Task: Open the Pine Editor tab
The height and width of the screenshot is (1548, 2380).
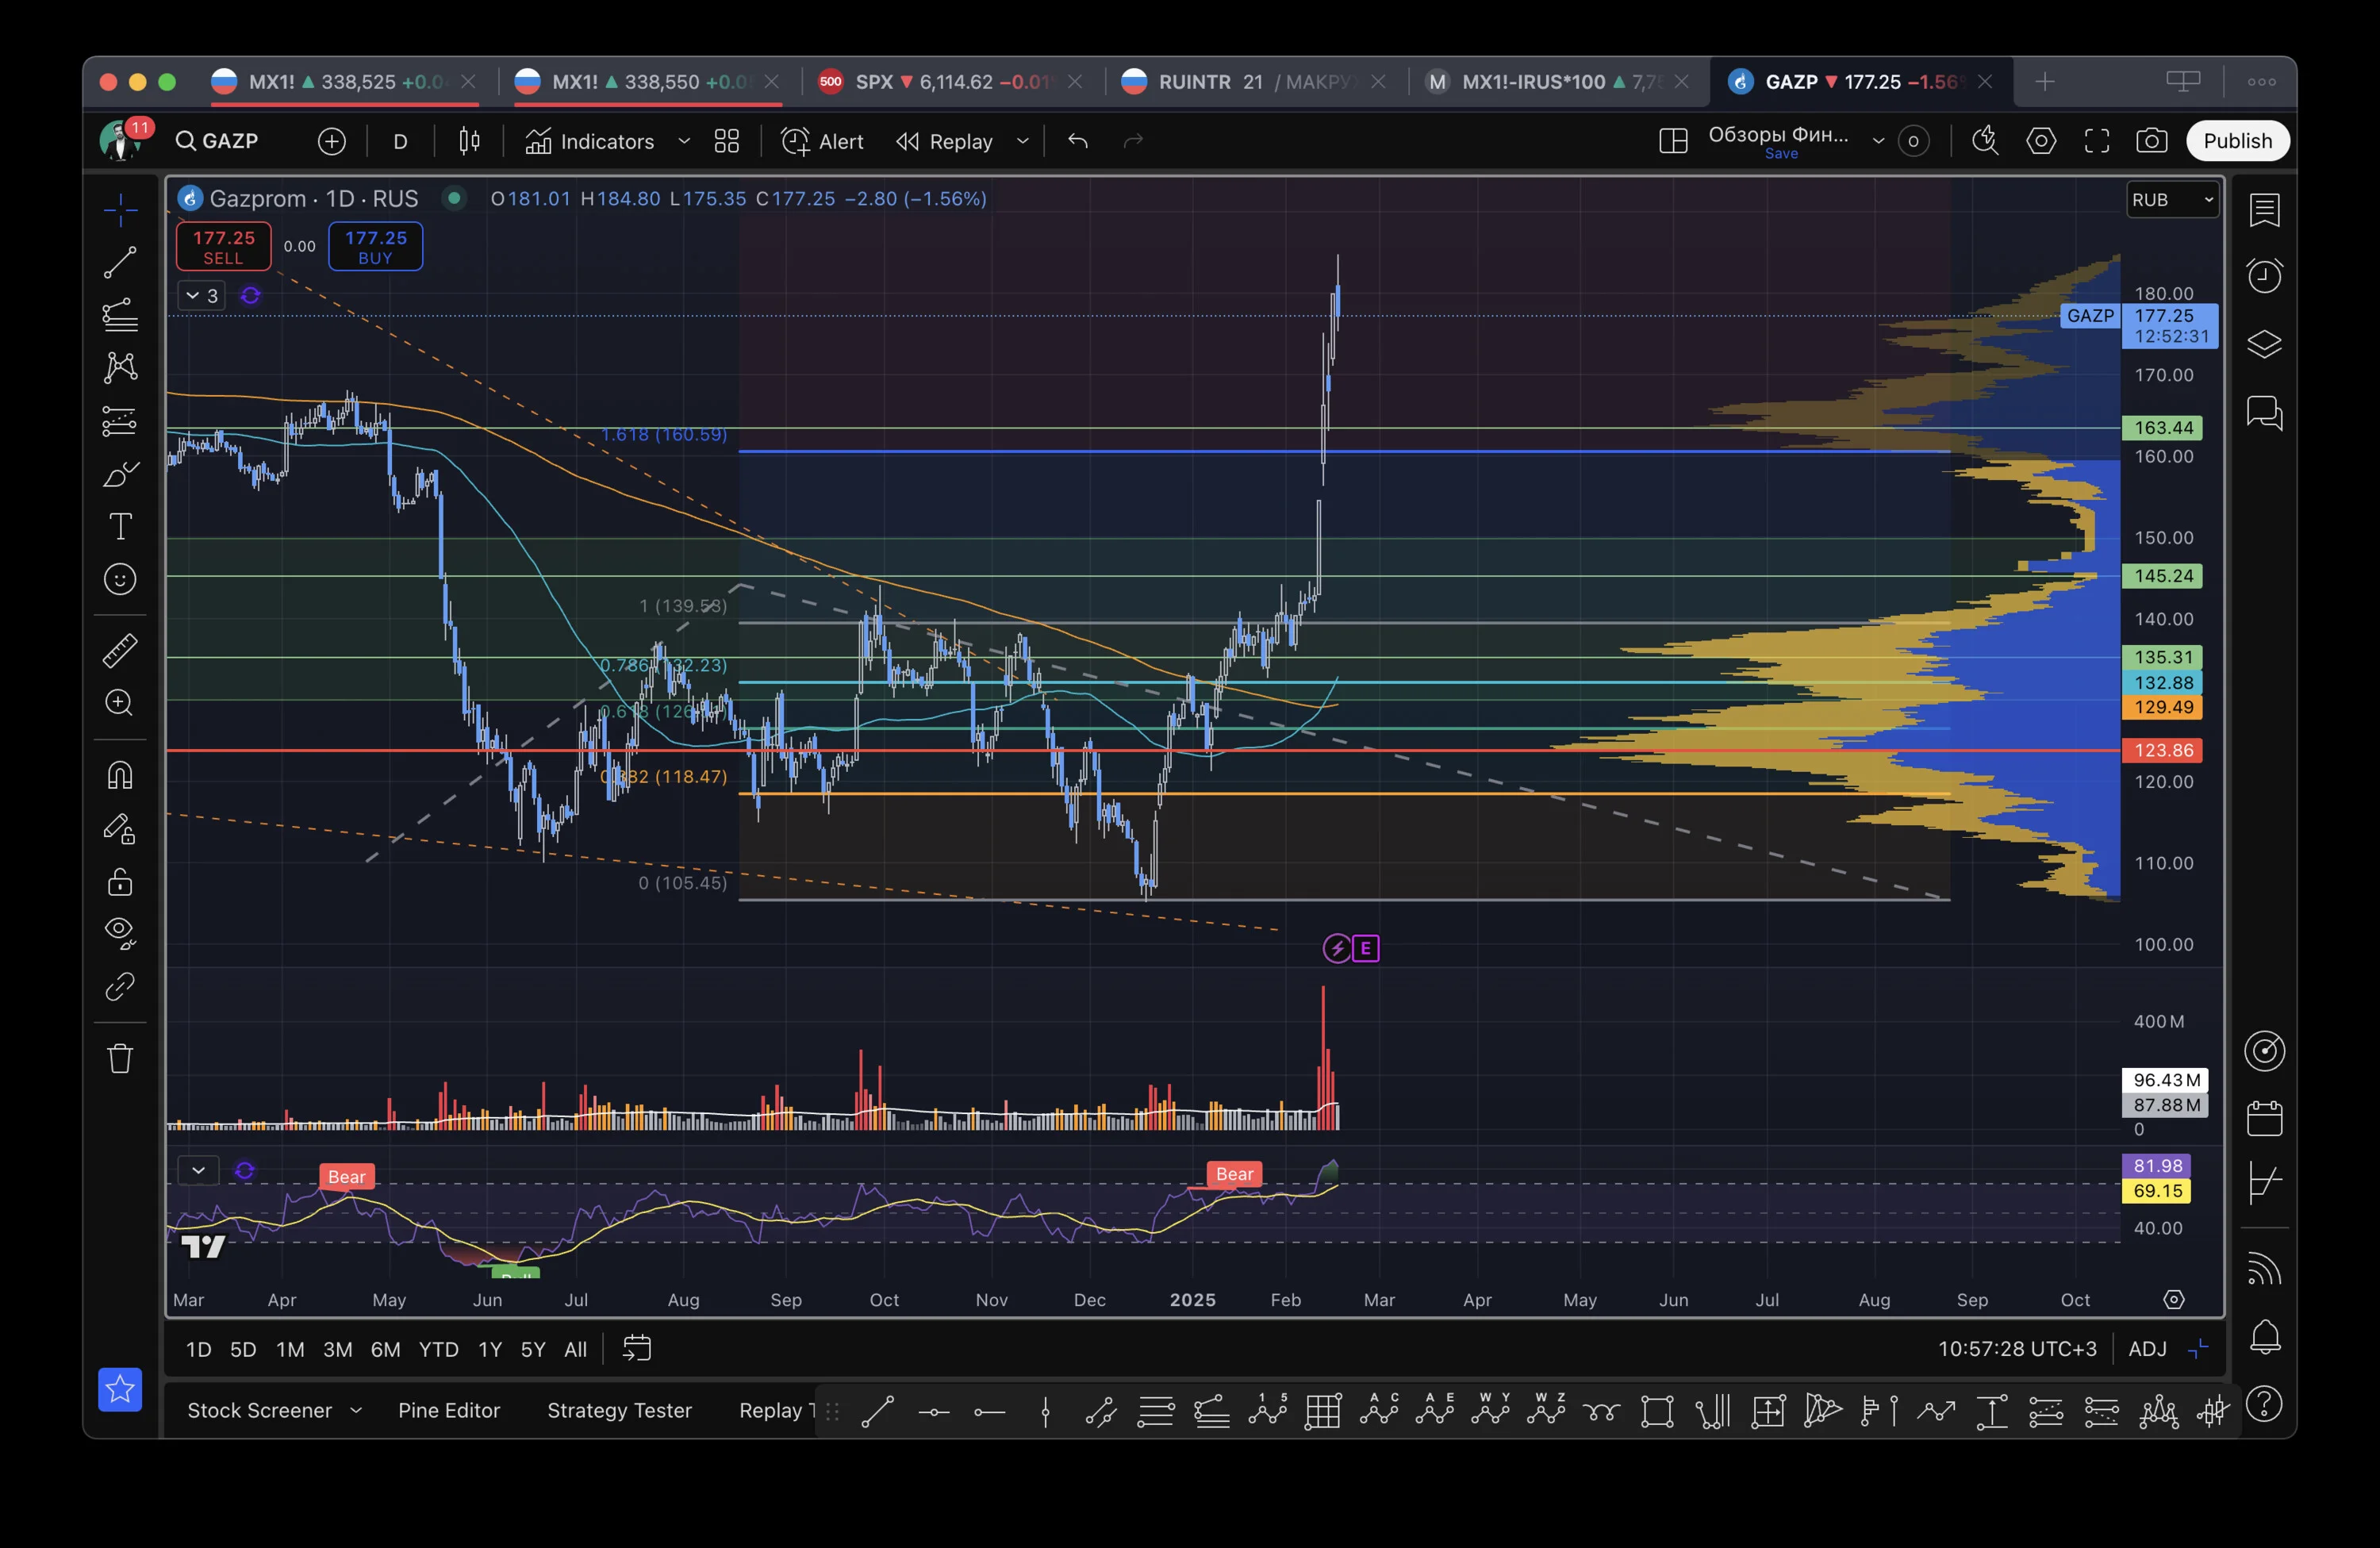Action: (449, 1410)
